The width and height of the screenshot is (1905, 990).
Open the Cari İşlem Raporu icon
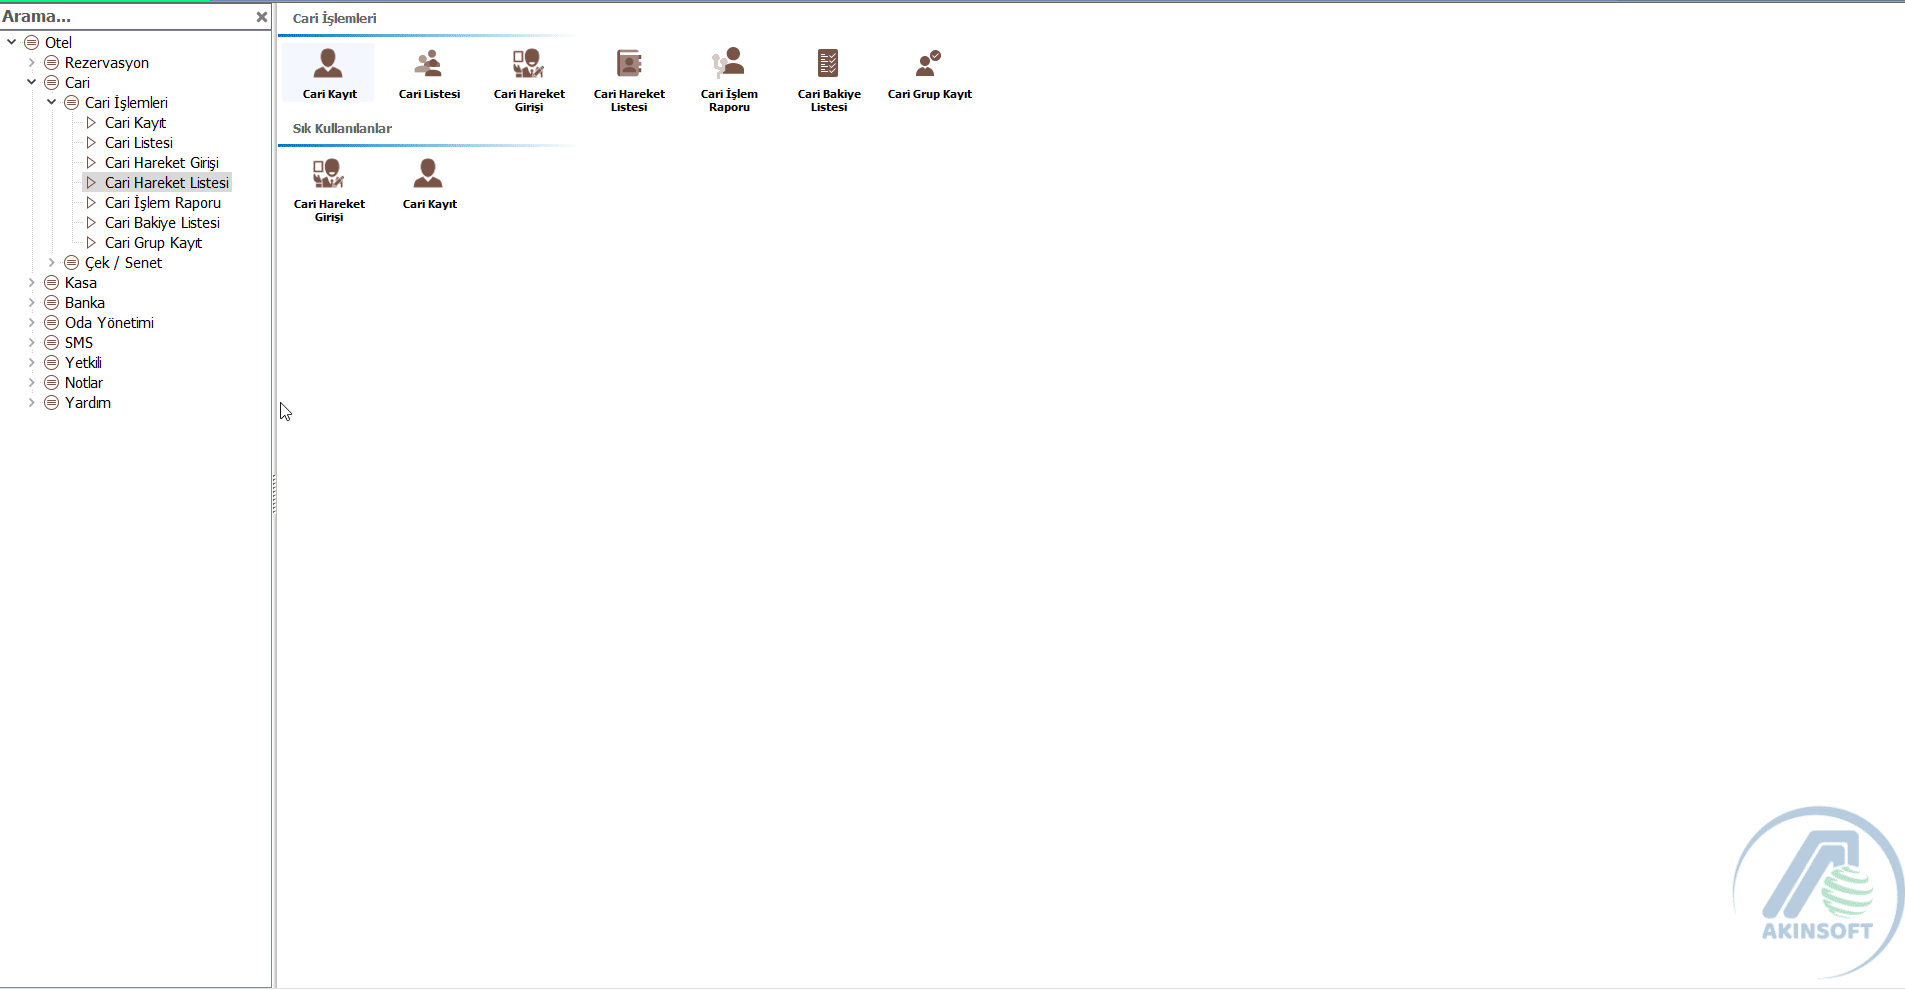729,79
